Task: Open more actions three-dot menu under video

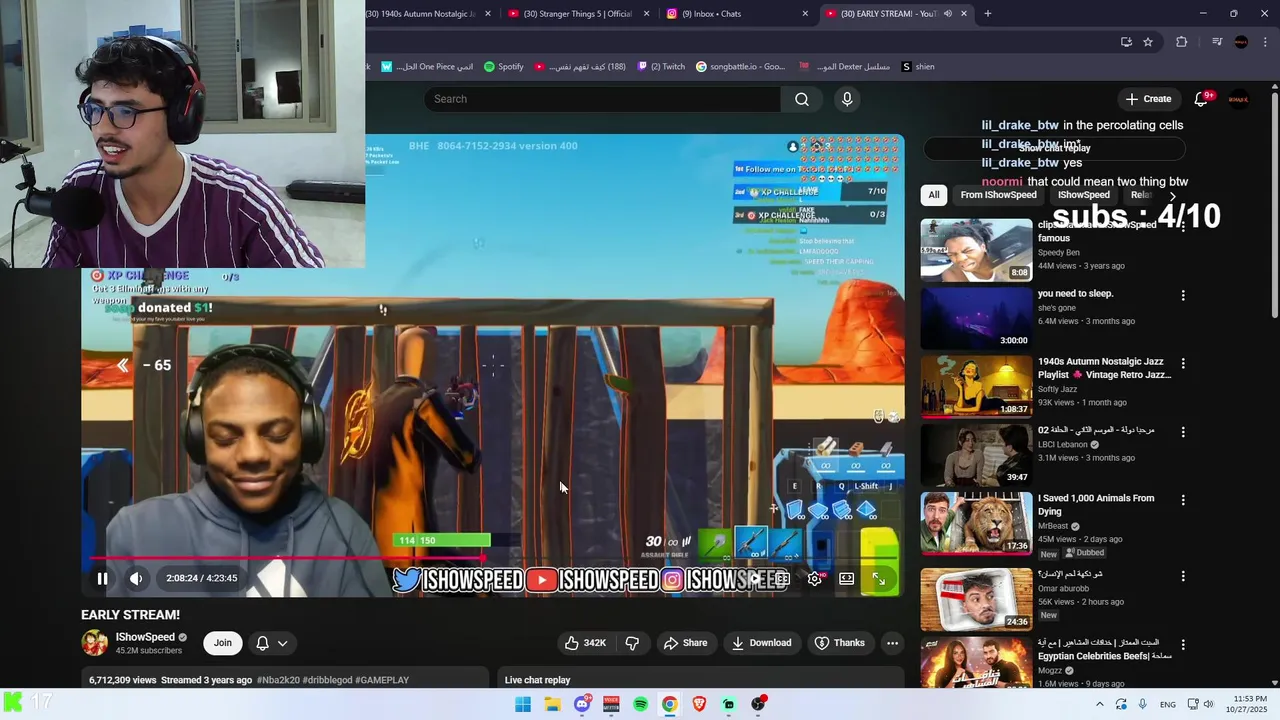Action: pos(892,643)
